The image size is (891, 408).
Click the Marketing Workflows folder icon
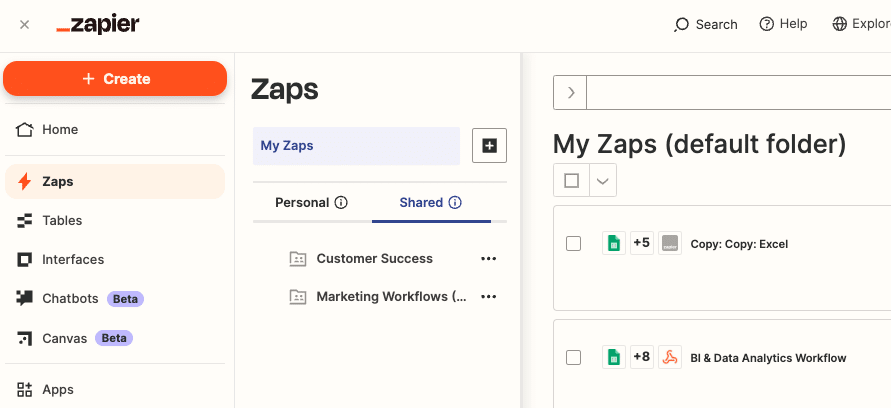click(298, 297)
